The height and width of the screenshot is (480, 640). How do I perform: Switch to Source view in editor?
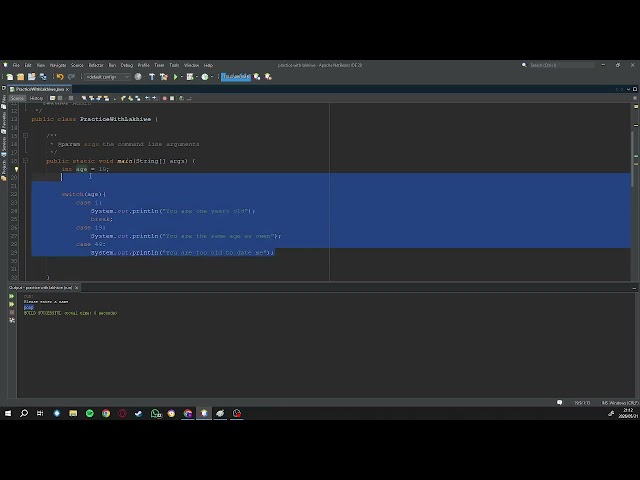[x=17, y=98]
